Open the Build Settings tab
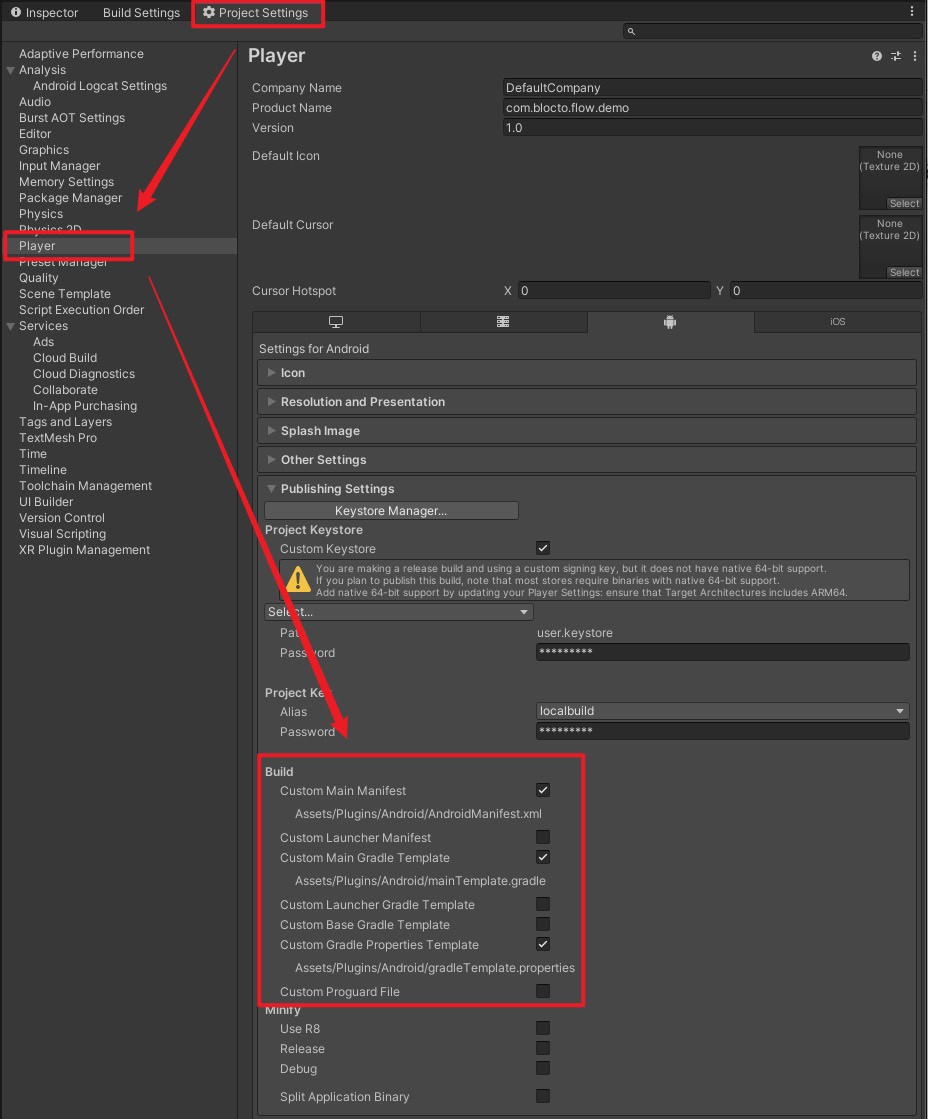This screenshot has height=1119, width=928. (x=140, y=12)
